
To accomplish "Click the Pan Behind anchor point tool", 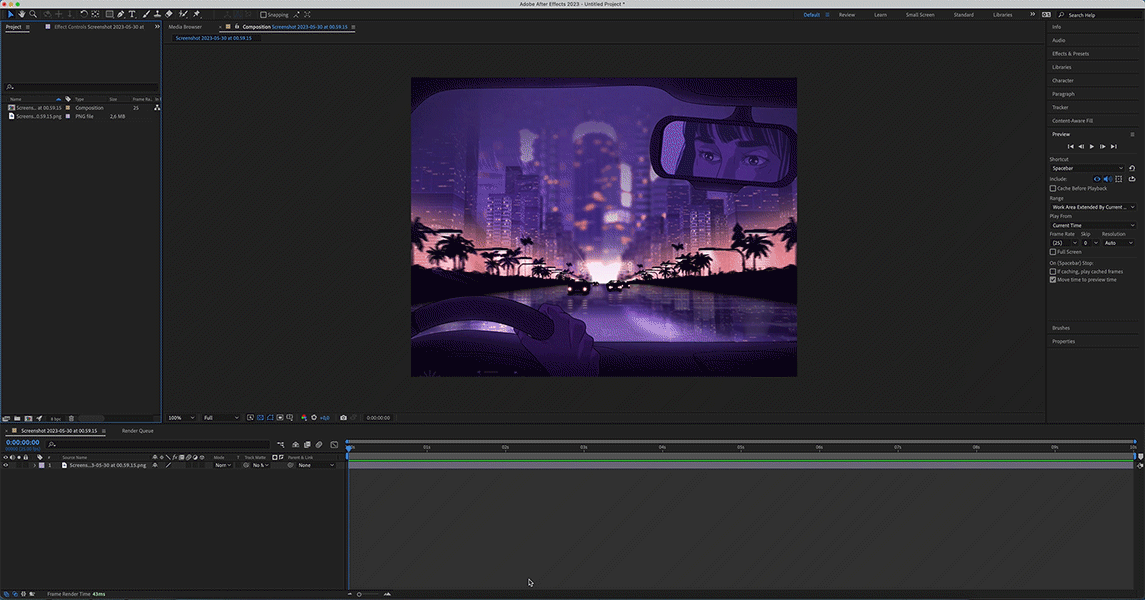I will point(95,14).
